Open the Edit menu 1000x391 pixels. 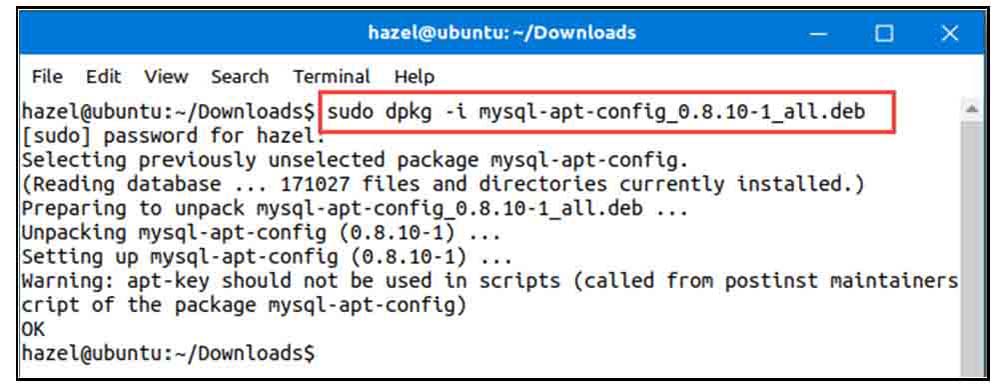pyautogui.click(x=103, y=77)
